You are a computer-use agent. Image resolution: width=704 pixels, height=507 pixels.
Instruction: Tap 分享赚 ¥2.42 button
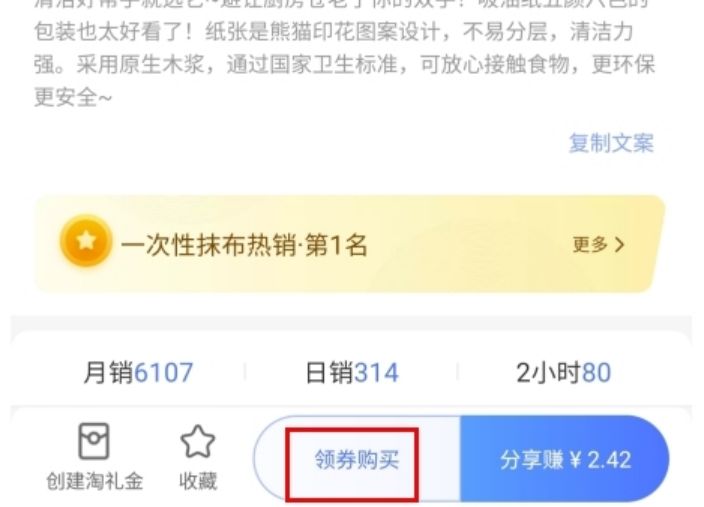(565, 460)
